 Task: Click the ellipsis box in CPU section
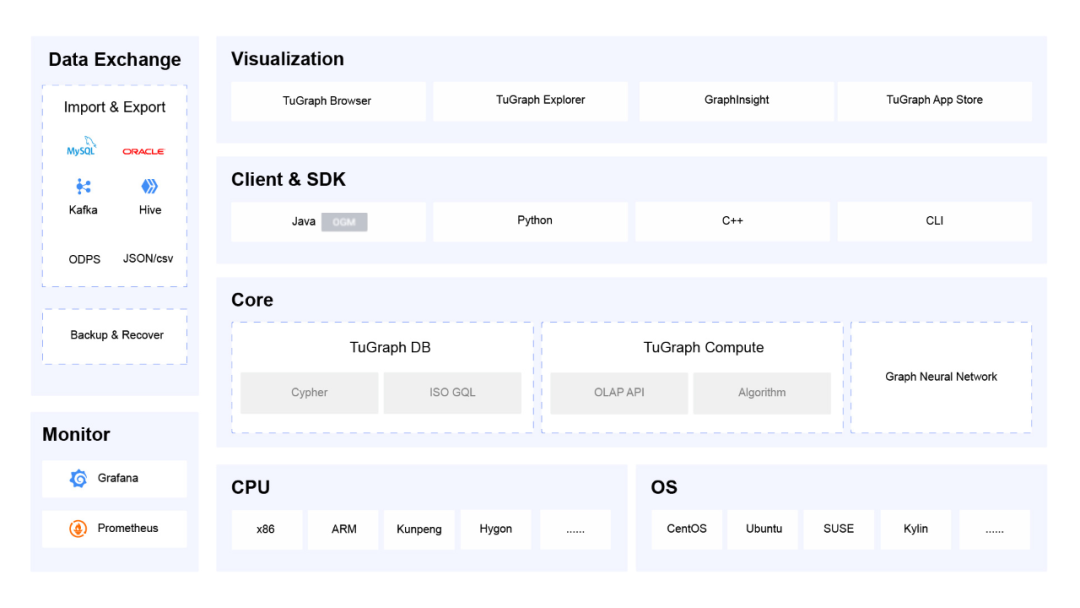pyautogui.click(x=575, y=530)
